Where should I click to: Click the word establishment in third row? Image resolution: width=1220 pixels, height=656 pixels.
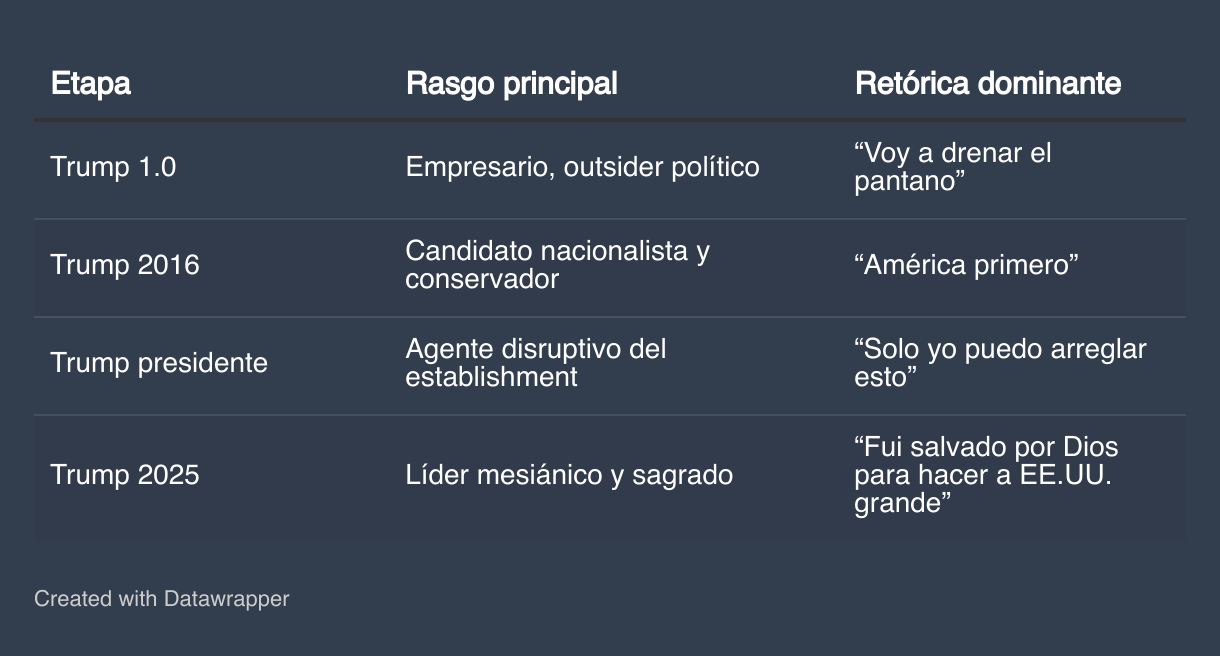[x=491, y=376]
